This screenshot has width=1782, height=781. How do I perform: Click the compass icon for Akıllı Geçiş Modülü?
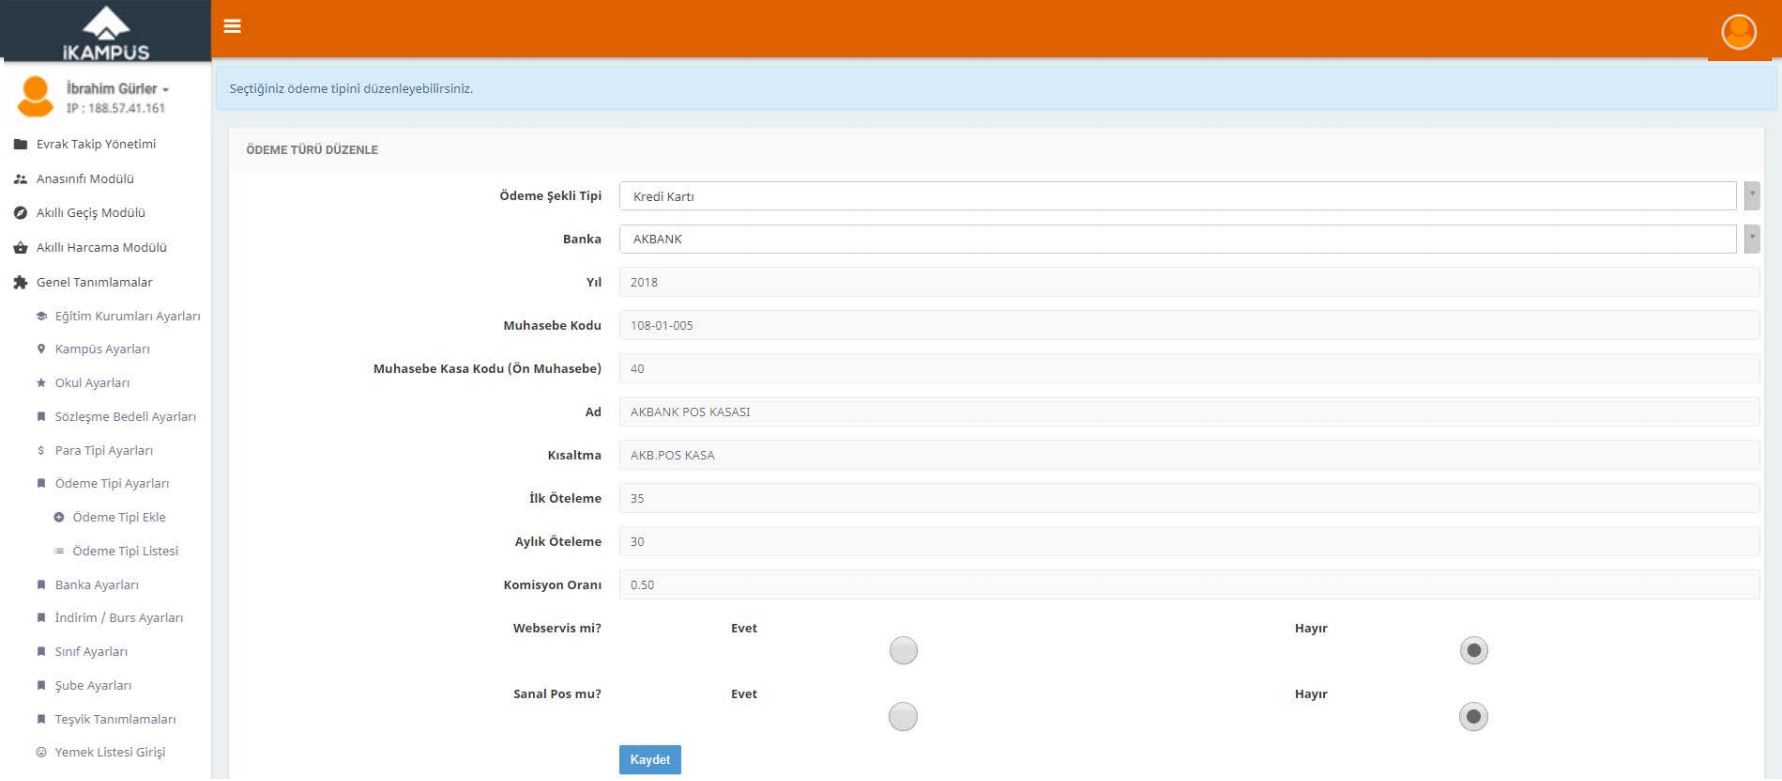(20, 213)
